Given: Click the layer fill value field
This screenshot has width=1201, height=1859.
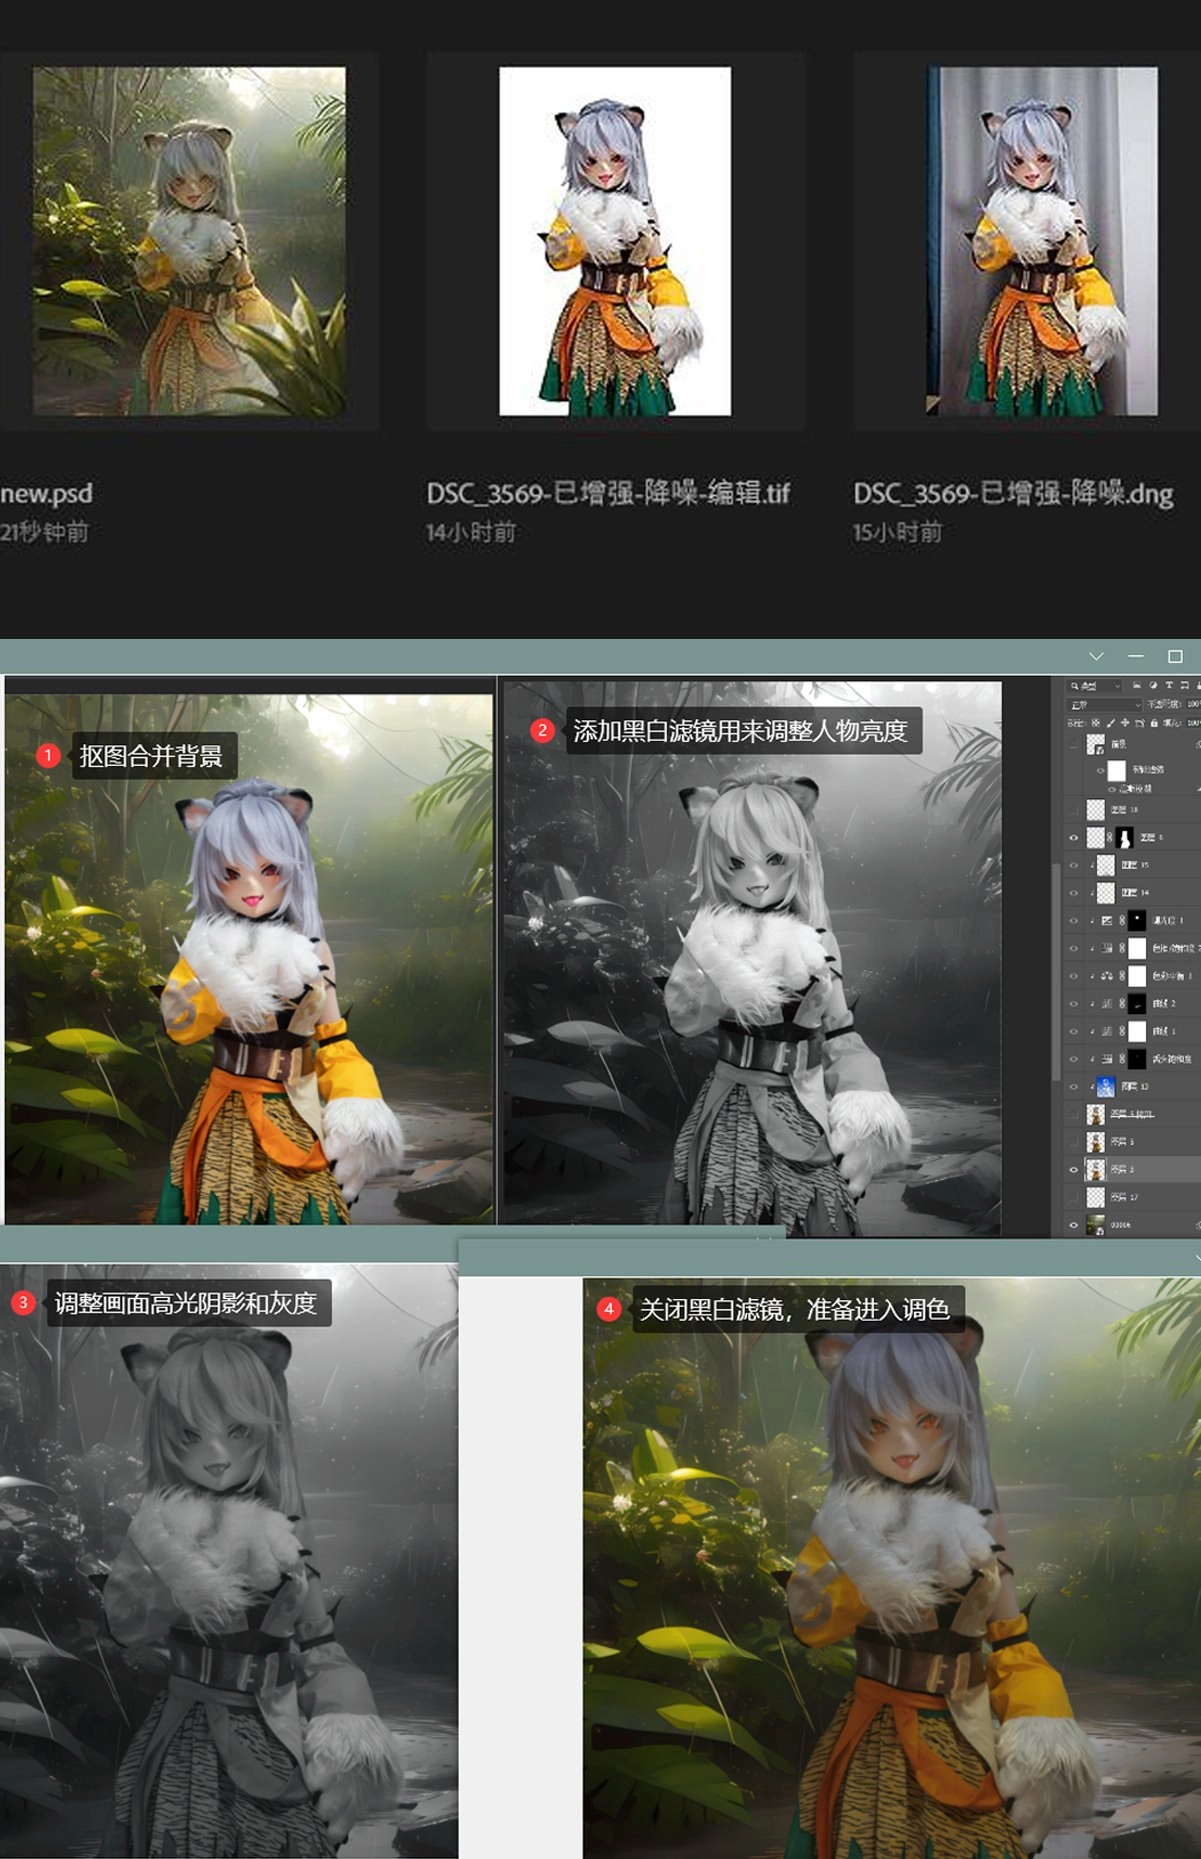Looking at the screenshot, I should pos(1194,723).
